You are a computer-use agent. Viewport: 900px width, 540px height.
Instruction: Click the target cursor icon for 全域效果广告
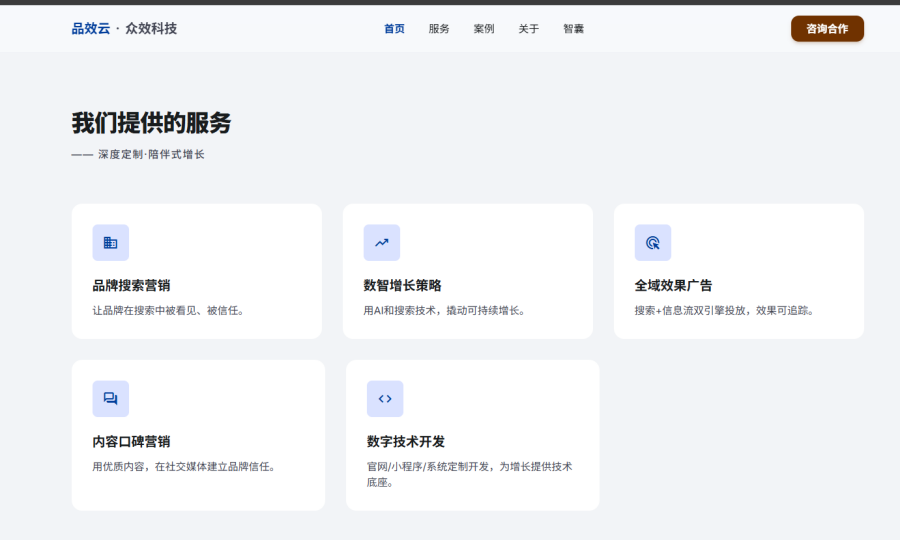pos(653,243)
